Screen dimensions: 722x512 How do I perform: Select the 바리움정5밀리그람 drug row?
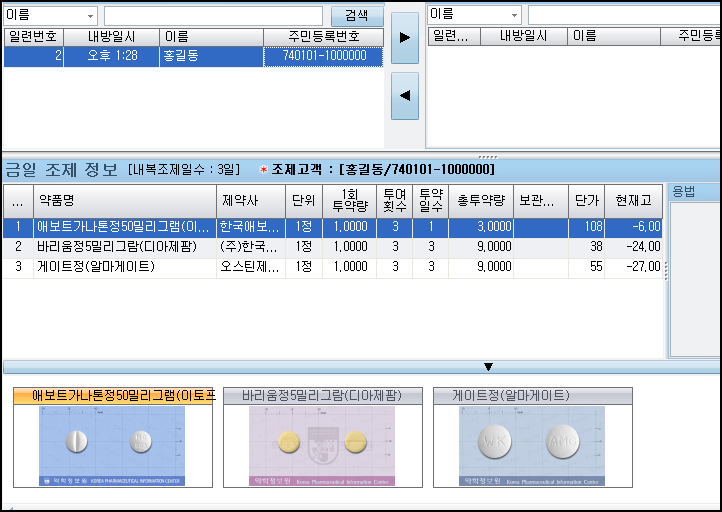click(x=124, y=246)
